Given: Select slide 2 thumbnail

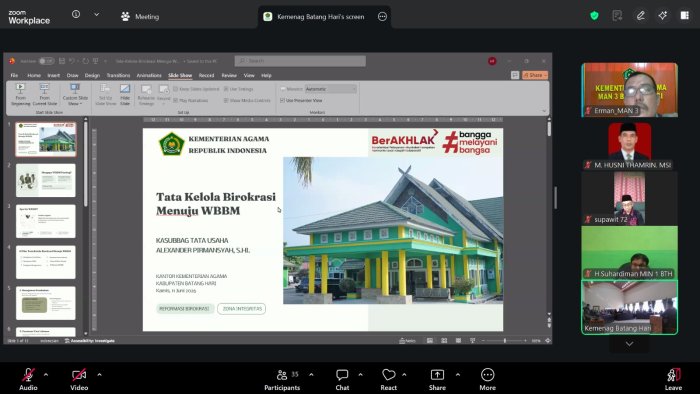Looking at the screenshot, I should (x=46, y=180).
